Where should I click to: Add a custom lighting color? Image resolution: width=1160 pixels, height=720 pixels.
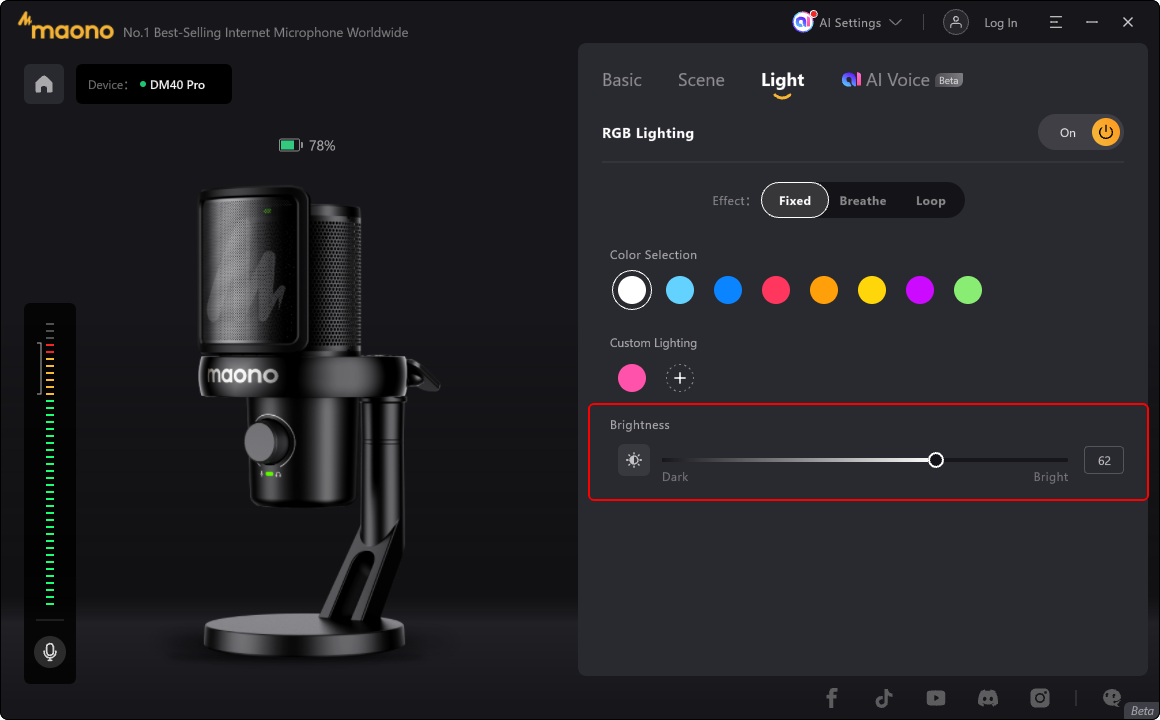coord(680,378)
